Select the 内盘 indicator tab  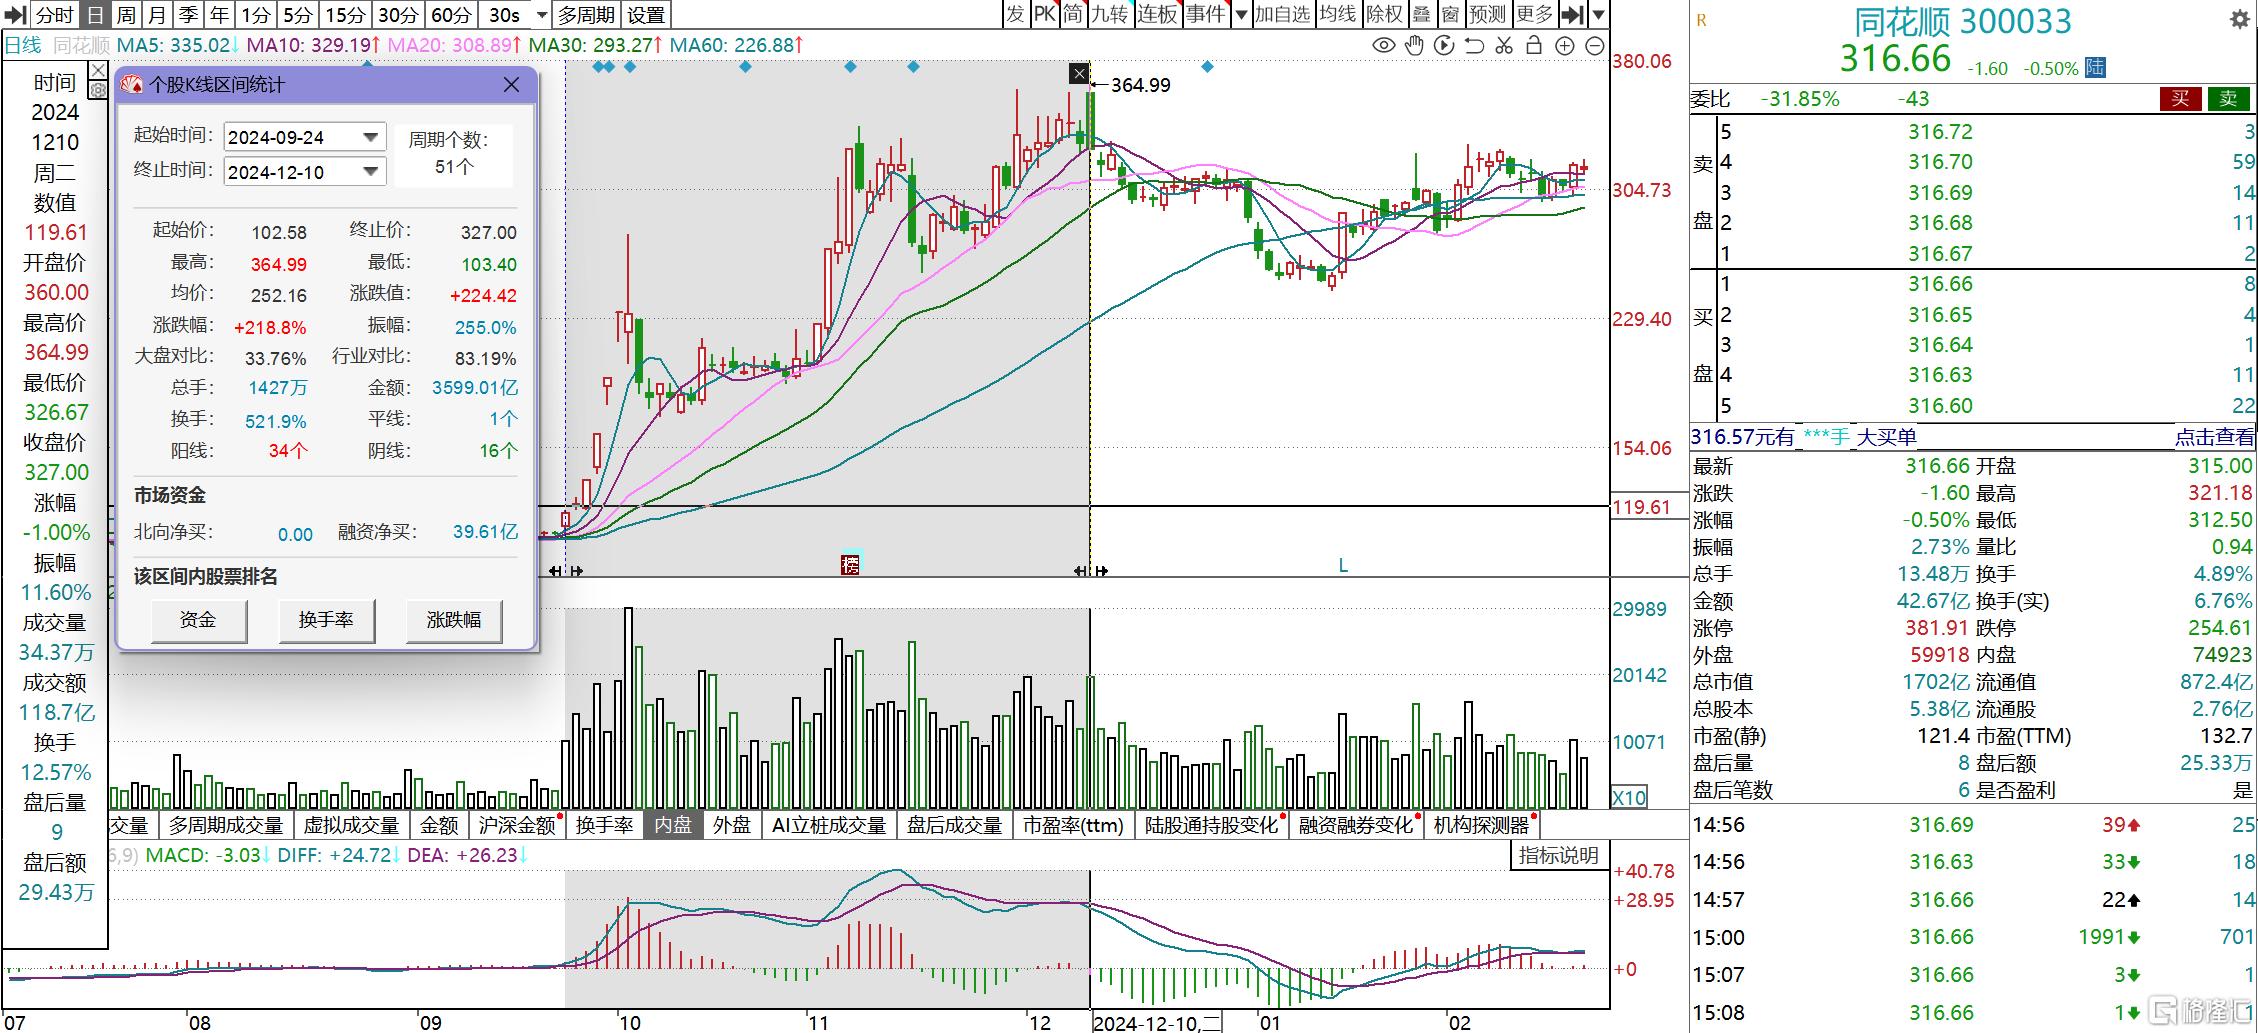tap(673, 825)
